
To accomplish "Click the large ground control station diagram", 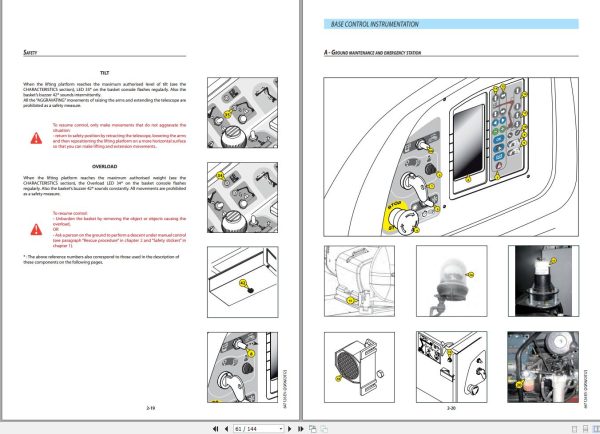I will (x=451, y=157).
